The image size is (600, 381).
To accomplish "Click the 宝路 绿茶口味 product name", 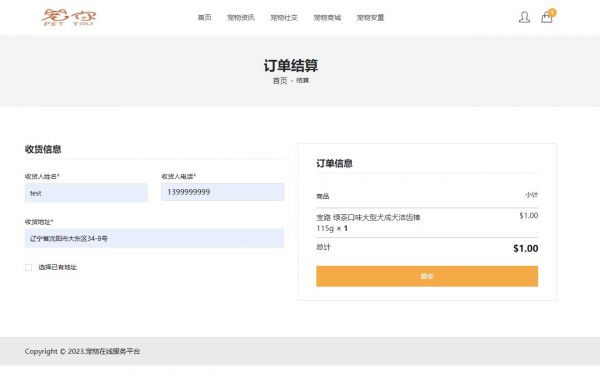I will pos(368,223).
